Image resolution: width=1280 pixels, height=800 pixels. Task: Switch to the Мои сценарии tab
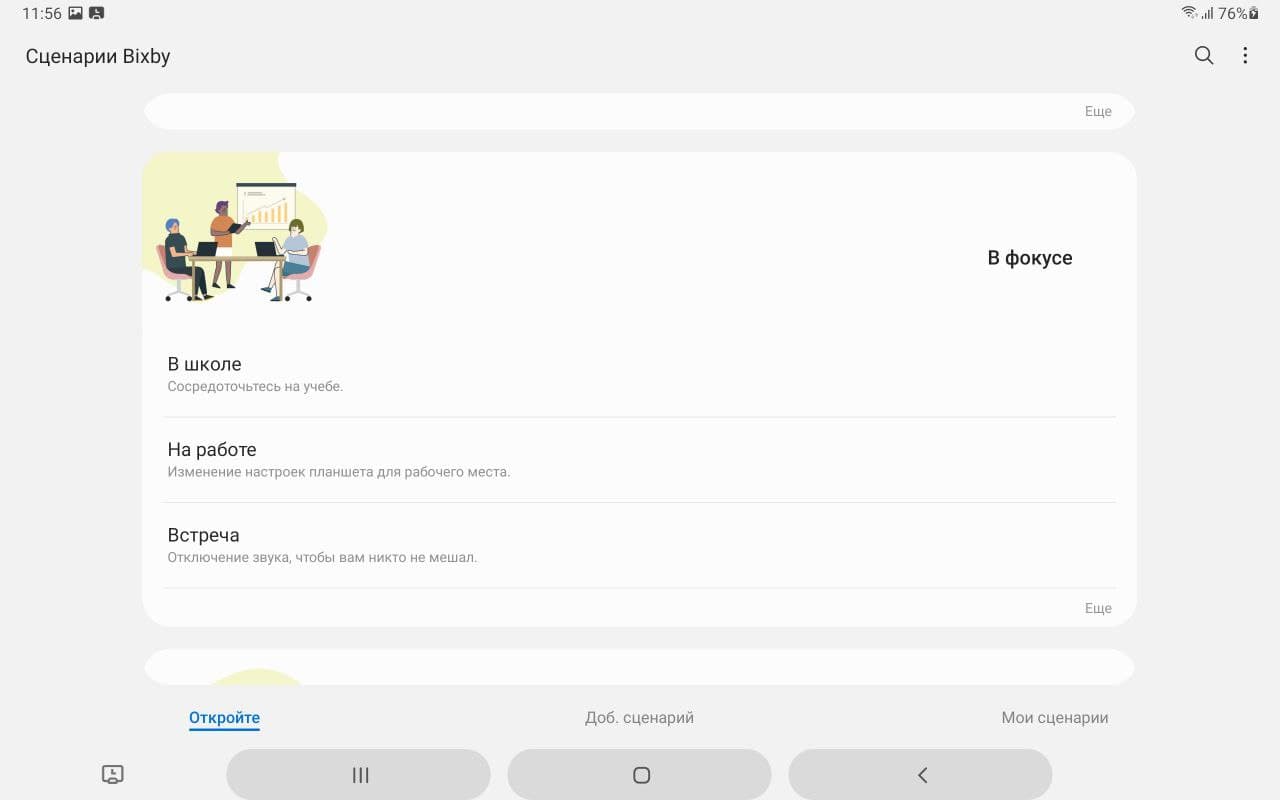(1055, 718)
